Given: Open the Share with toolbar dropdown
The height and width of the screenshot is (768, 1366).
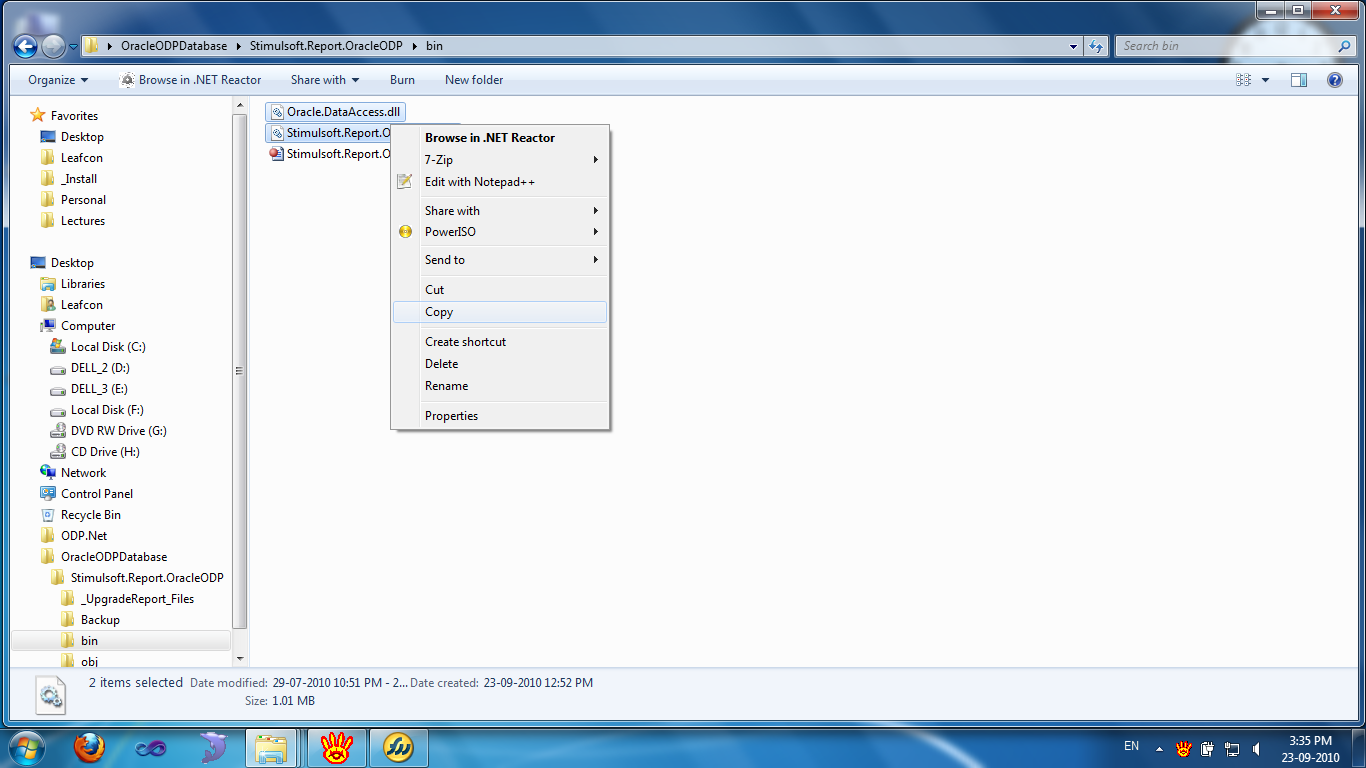Looking at the screenshot, I should point(325,80).
